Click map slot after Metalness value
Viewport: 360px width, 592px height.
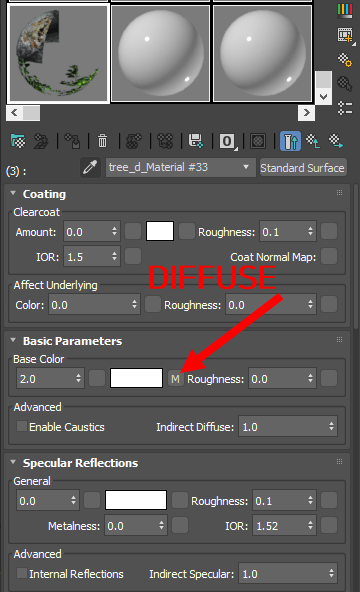(180, 525)
